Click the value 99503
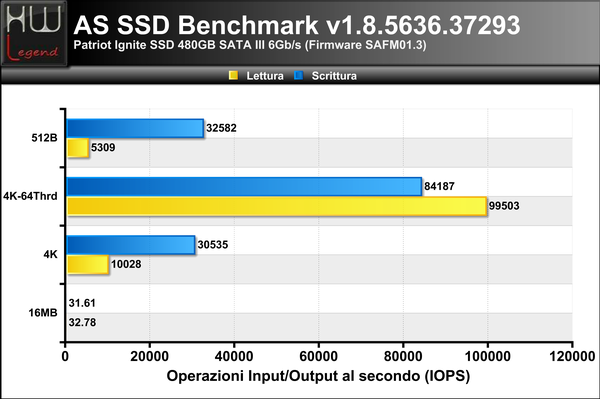 tap(504, 206)
